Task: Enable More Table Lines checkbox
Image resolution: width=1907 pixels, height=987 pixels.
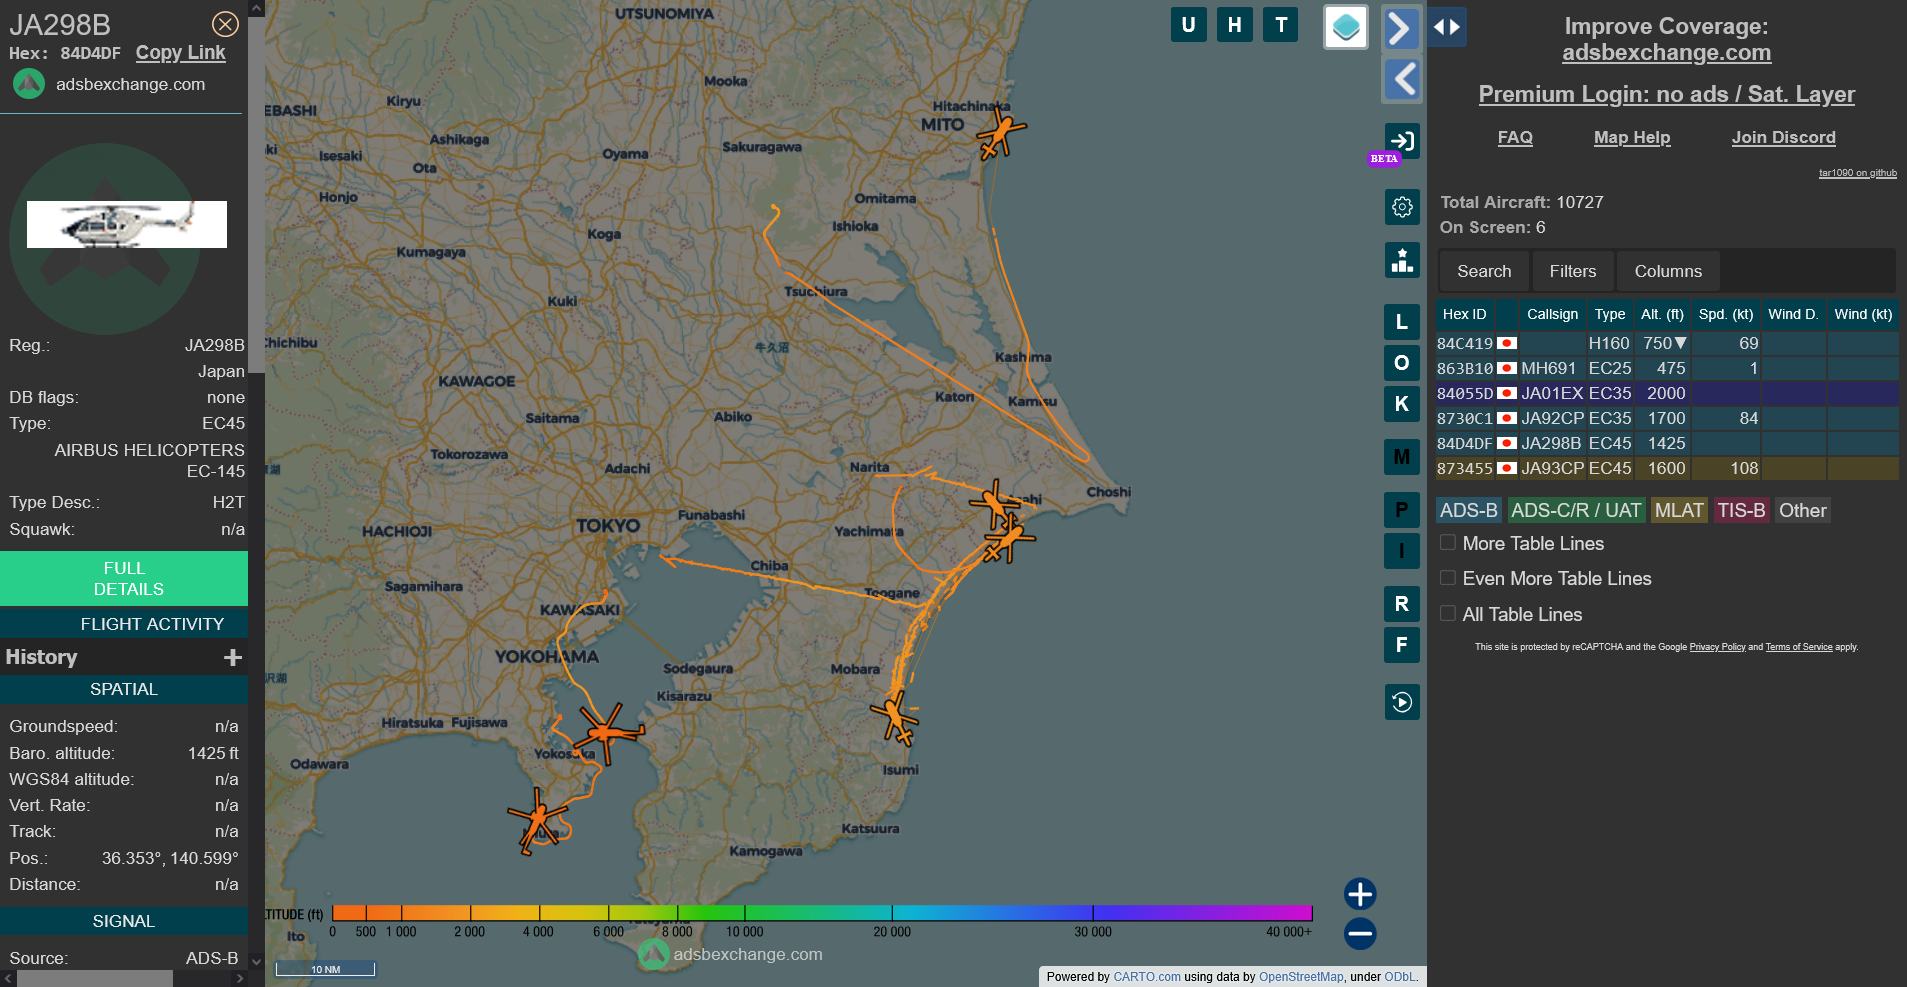Action: coord(1447,542)
